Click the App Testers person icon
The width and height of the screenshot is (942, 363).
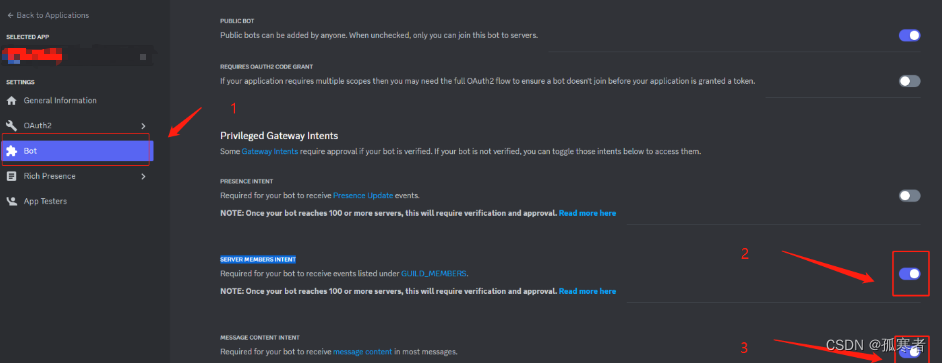pos(11,201)
